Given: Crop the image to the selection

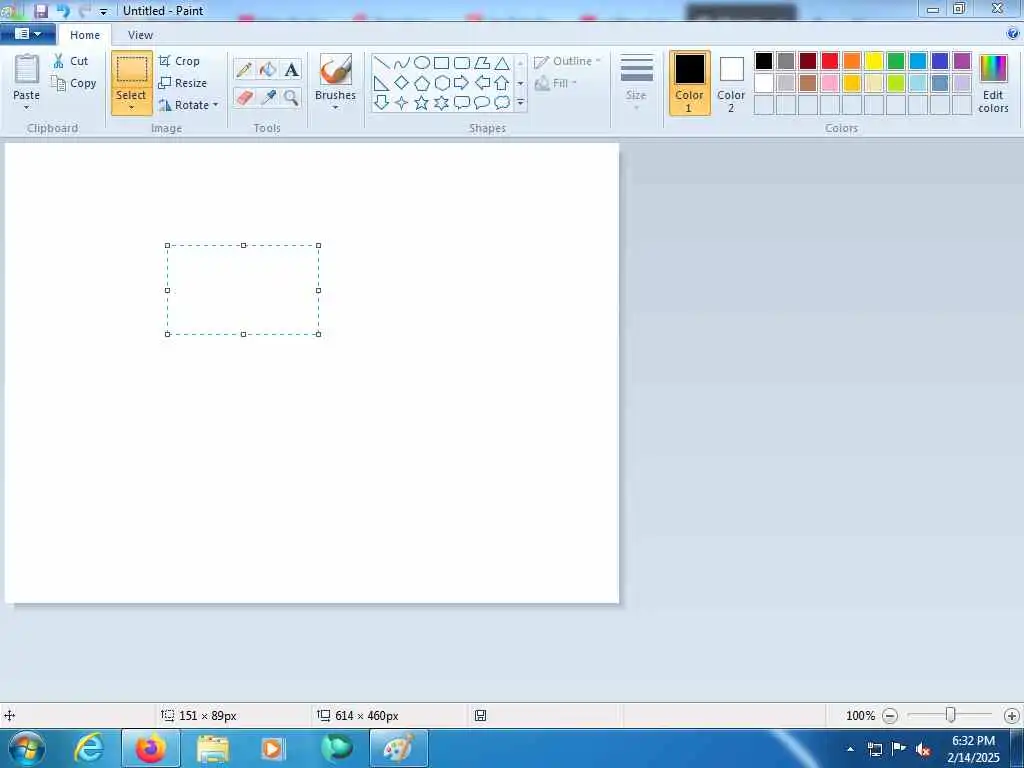Looking at the screenshot, I should point(179,61).
